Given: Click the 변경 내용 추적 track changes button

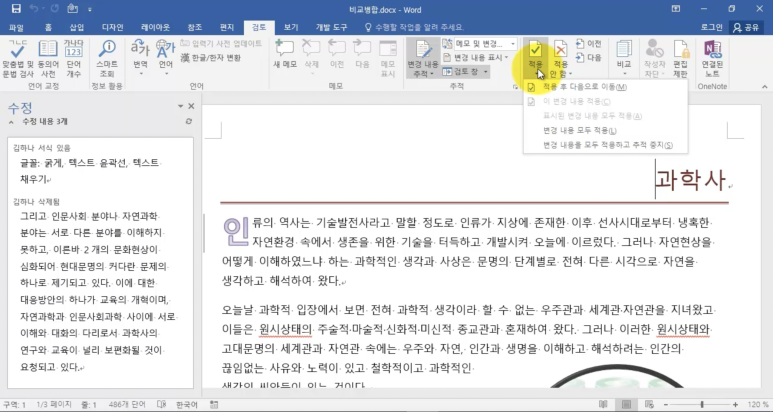Looking at the screenshot, I should click(x=423, y=59).
